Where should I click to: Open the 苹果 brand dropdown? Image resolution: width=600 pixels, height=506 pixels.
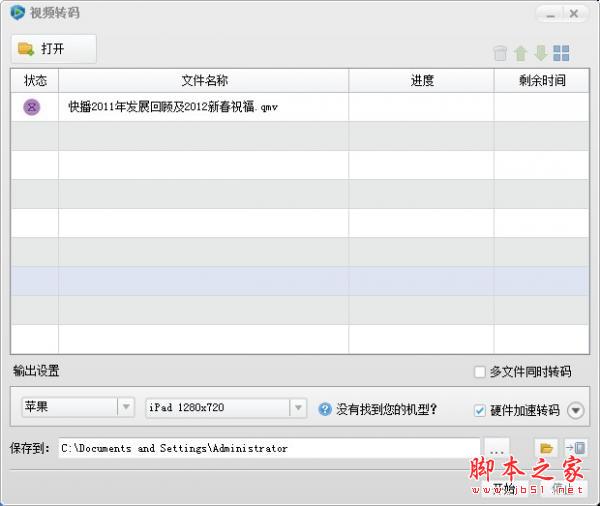click(78, 407)
